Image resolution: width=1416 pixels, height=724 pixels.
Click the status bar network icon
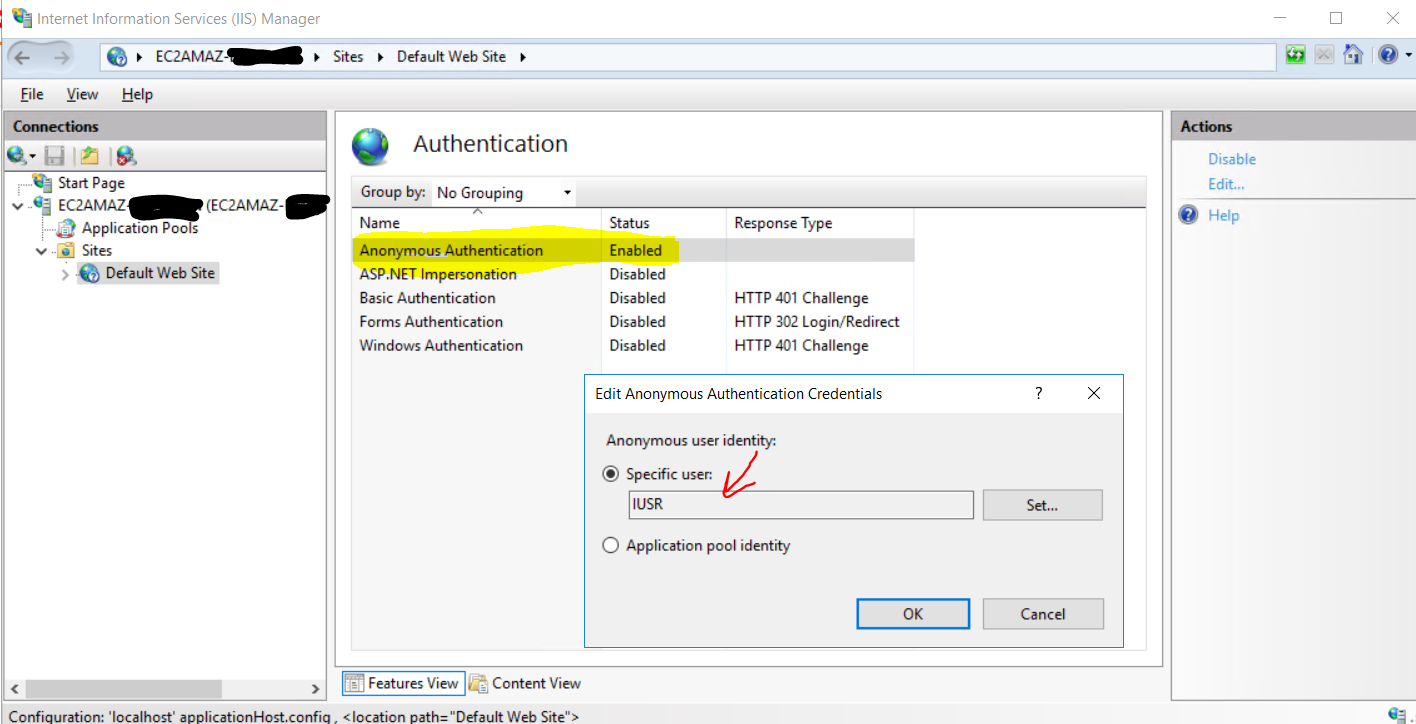coord(1398,714)
